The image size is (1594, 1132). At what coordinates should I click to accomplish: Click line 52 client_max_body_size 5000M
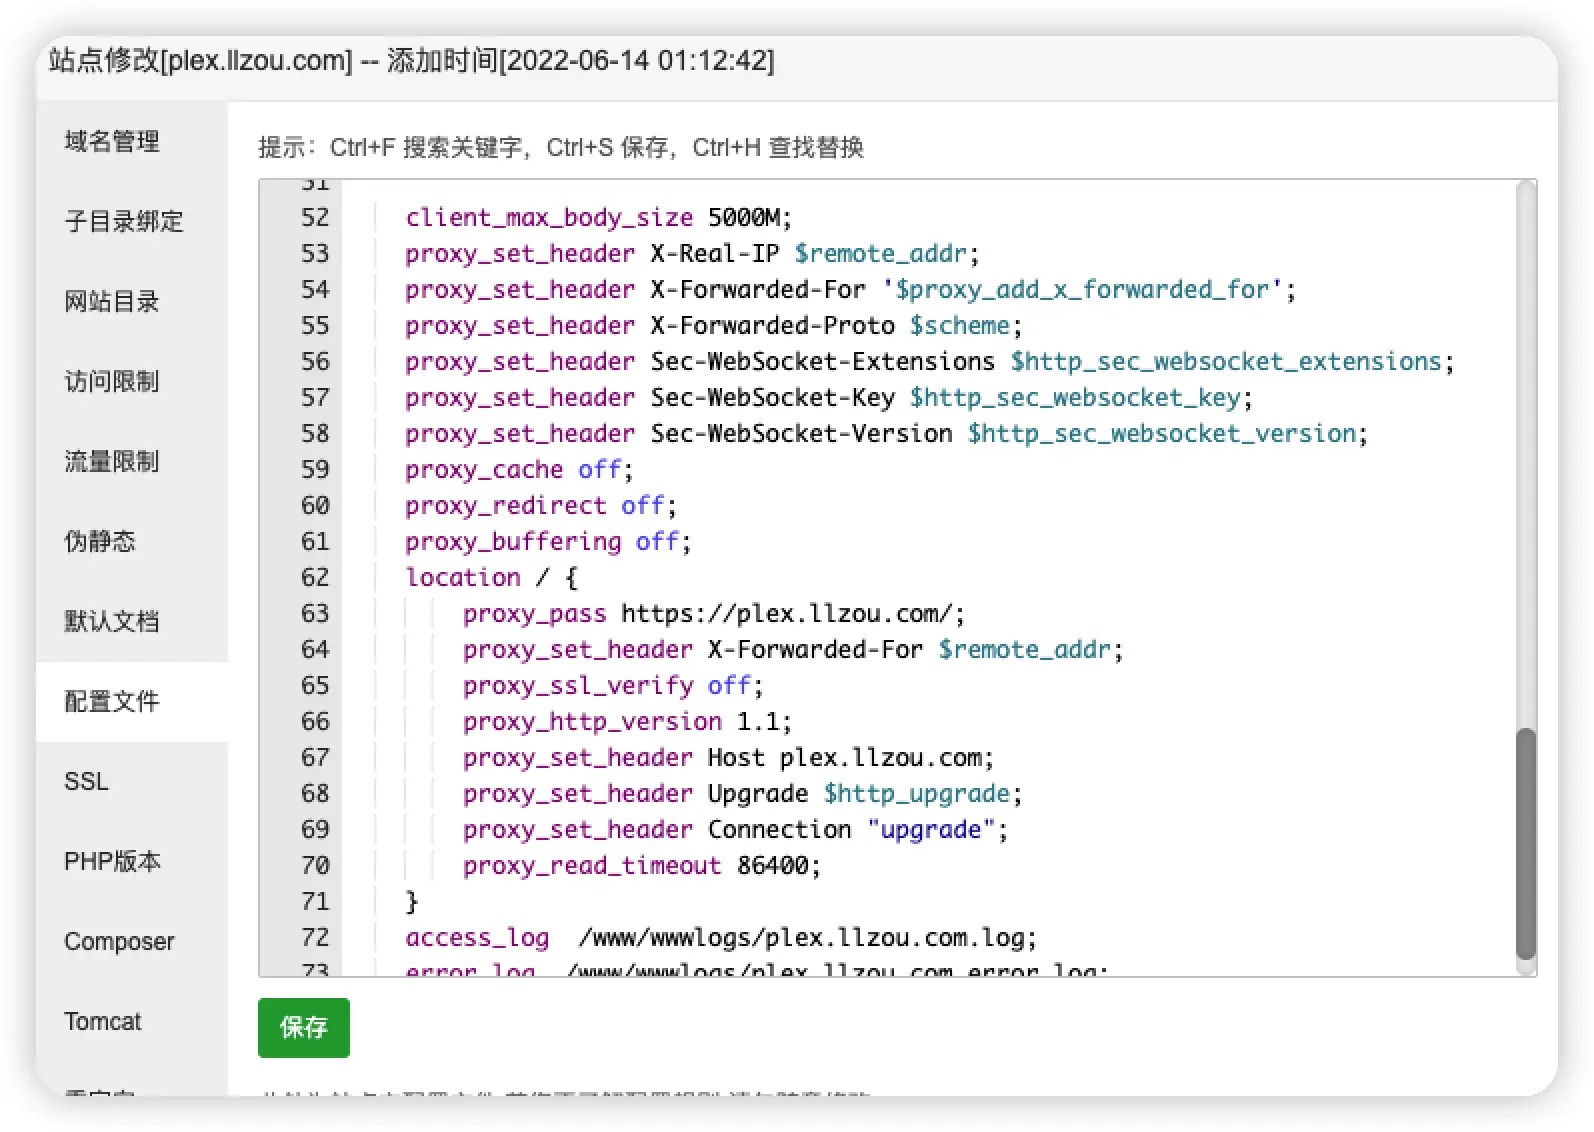(x=598, y=217)
